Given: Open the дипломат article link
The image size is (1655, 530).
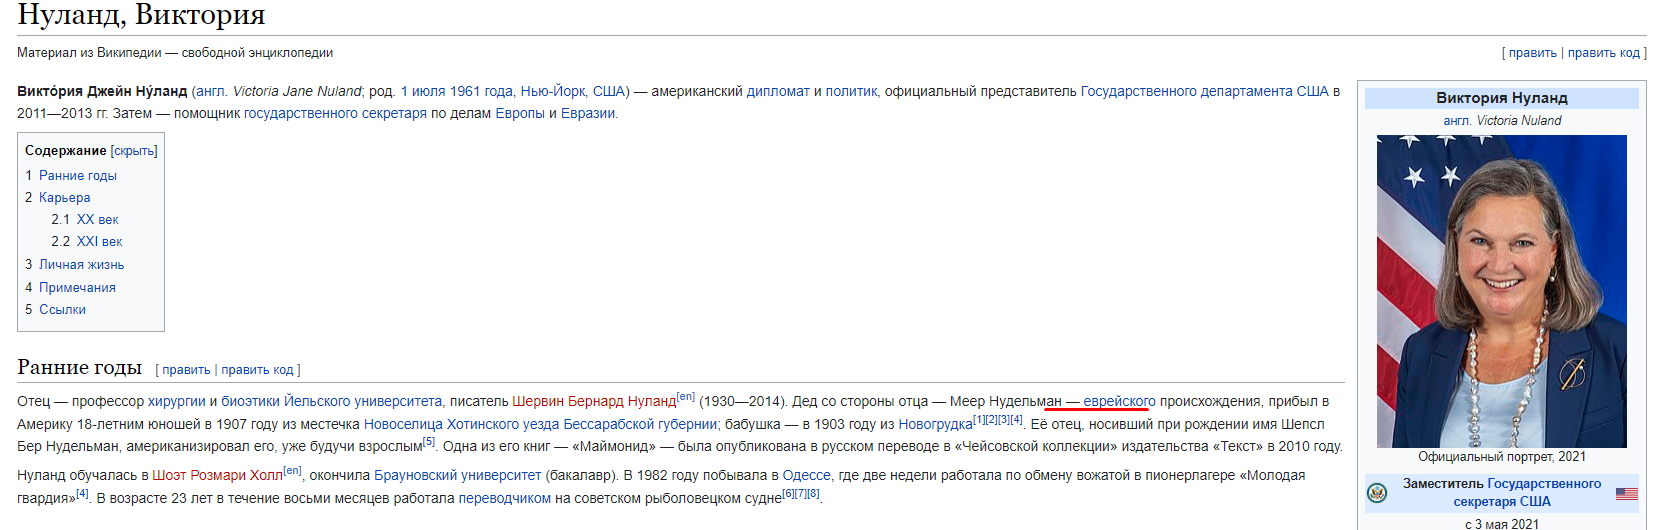Looking at the screenshot, I should click(x=778, y=91).
